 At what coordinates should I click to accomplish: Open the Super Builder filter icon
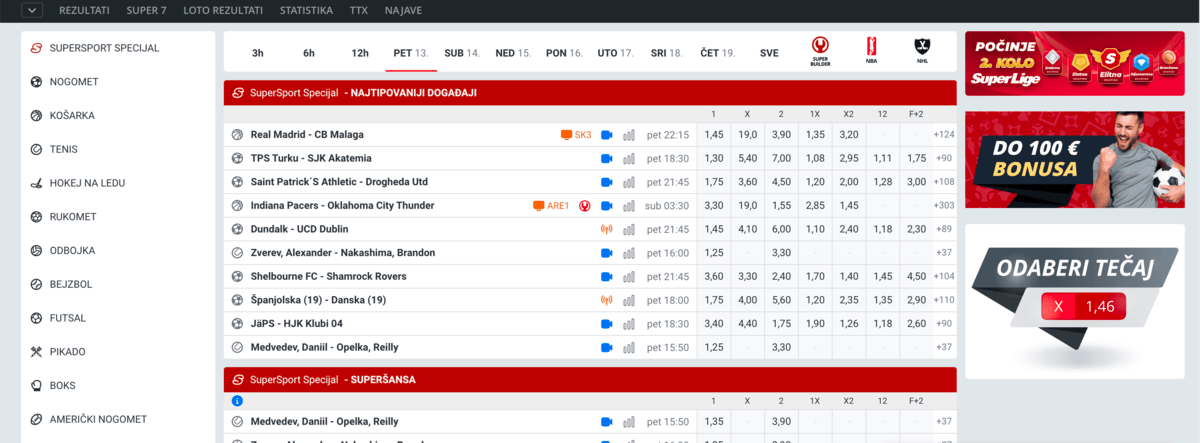821,50
